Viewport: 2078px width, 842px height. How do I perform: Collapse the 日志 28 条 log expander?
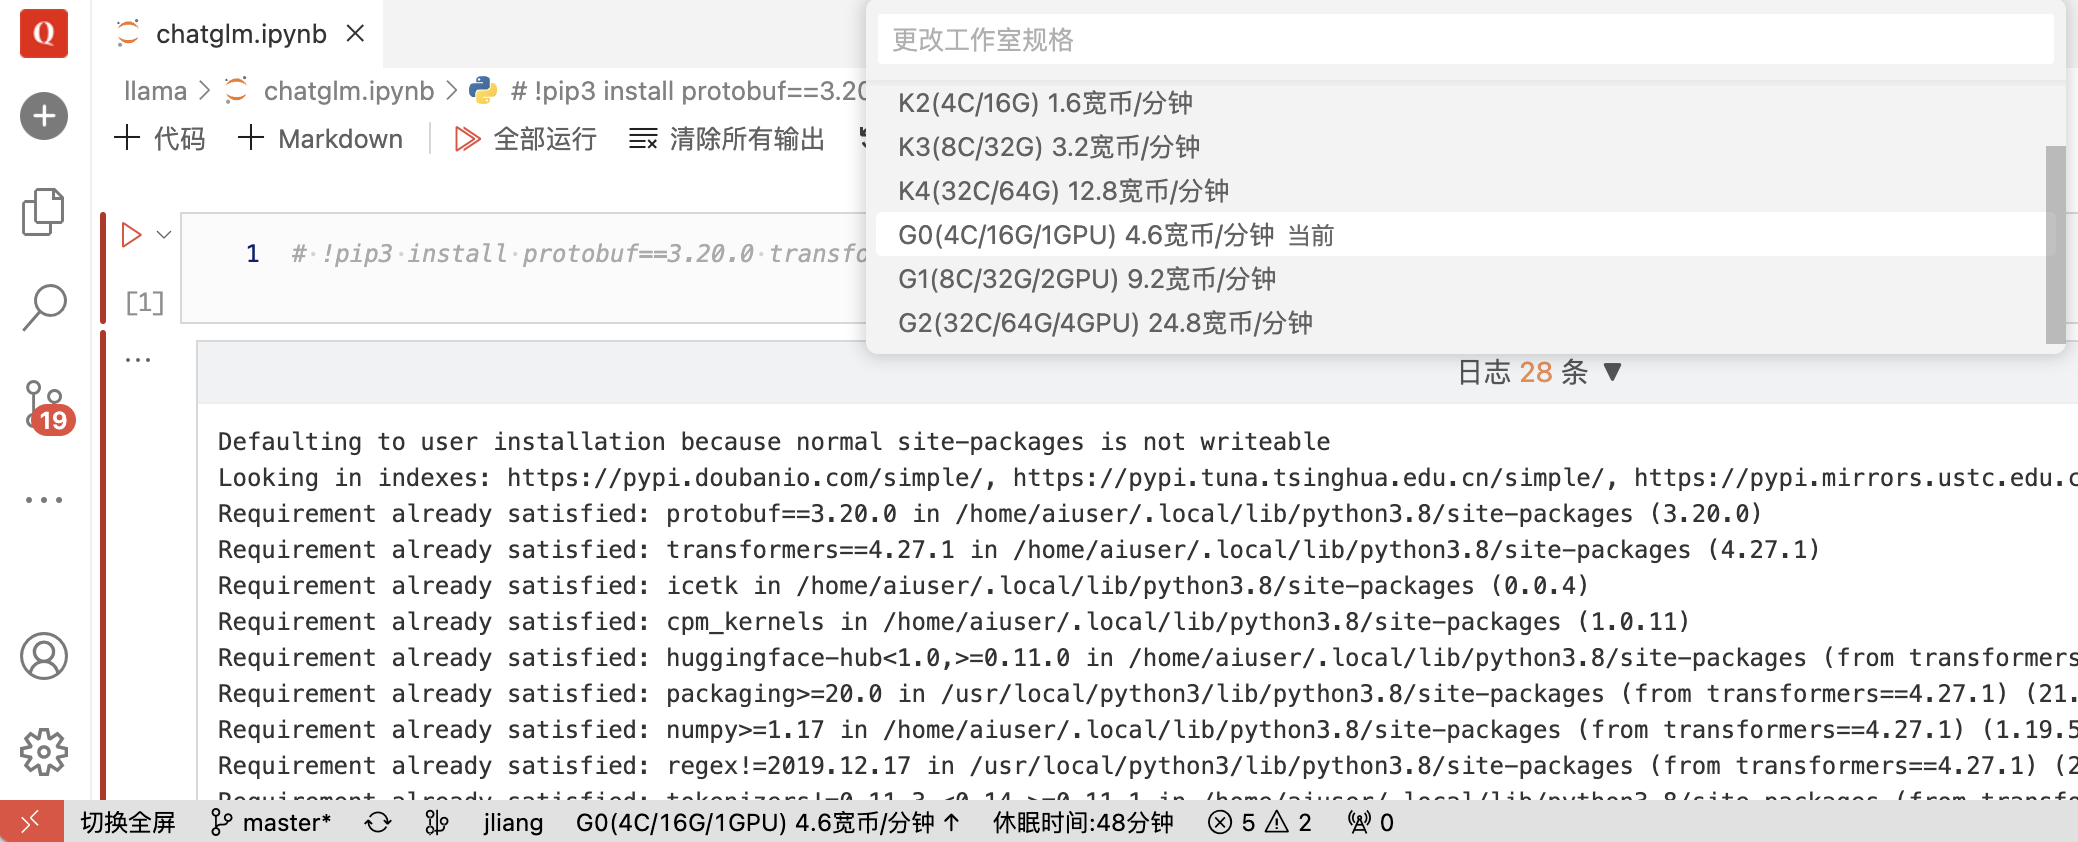[1539, 372]
